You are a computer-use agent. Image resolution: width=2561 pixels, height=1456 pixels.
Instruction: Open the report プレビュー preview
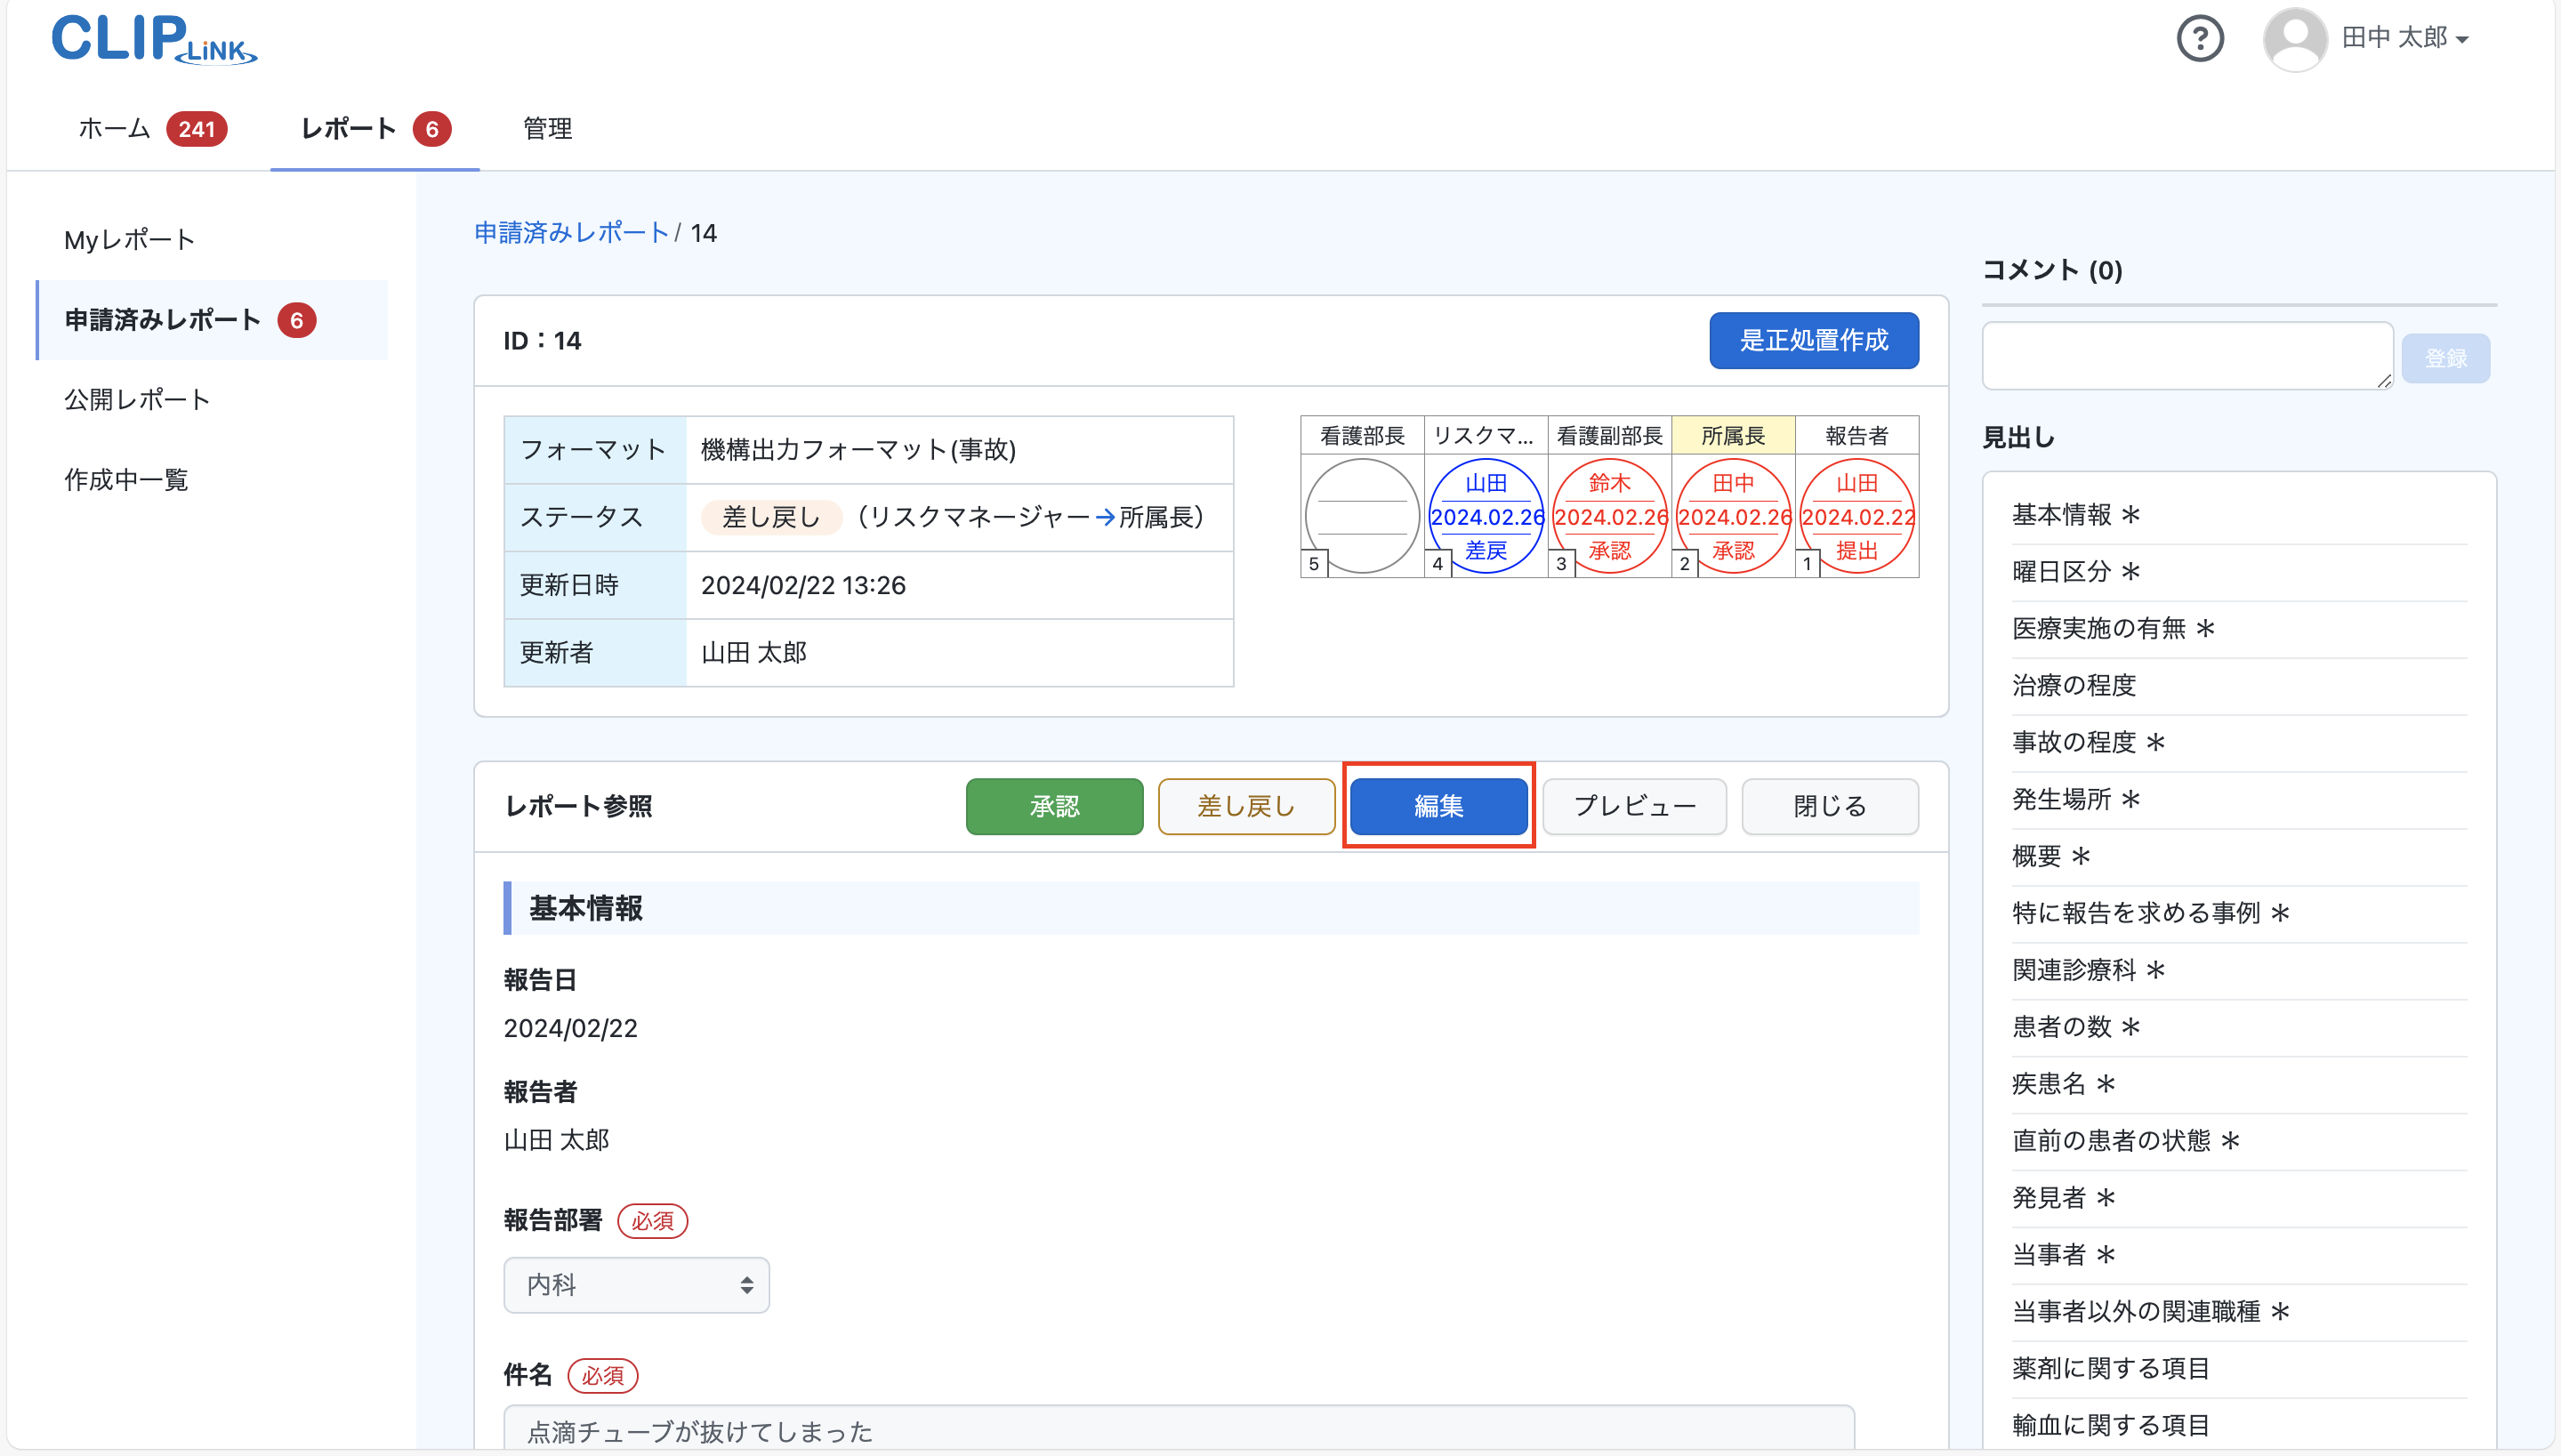(x=1633, y=806)
